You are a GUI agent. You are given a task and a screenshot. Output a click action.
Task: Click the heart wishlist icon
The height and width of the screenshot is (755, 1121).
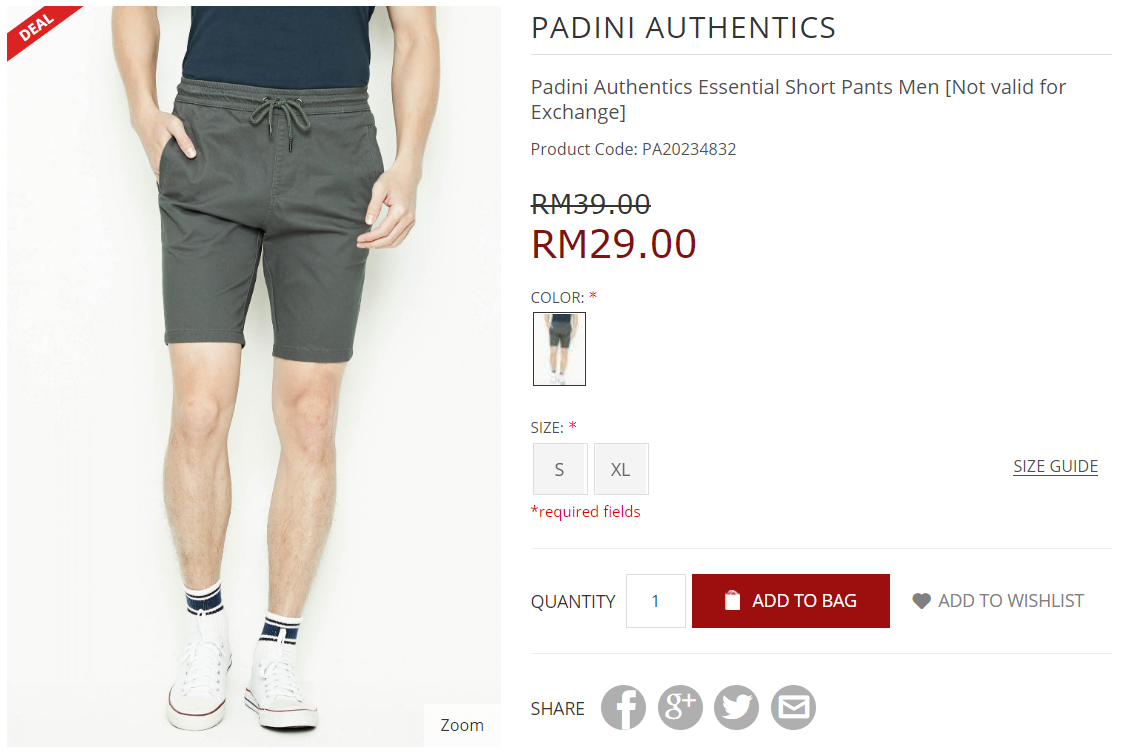[922, 601]
